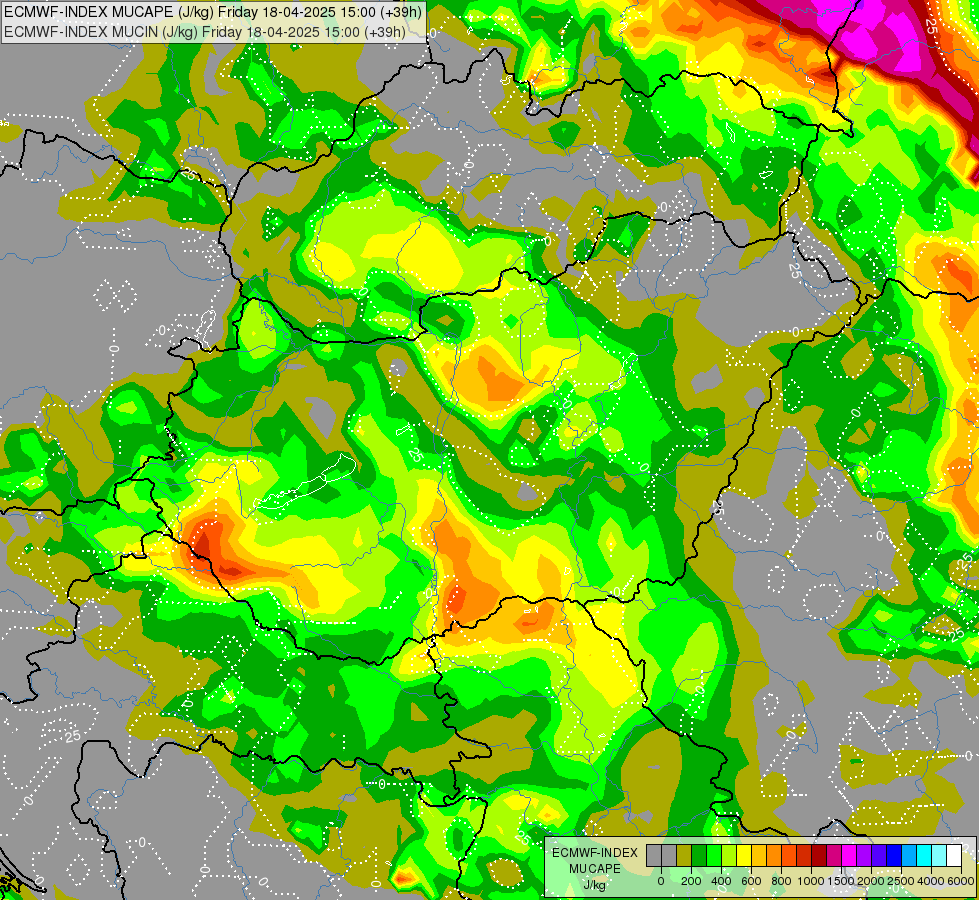Click the legend scale value 2000

click(x=871, y=881)
